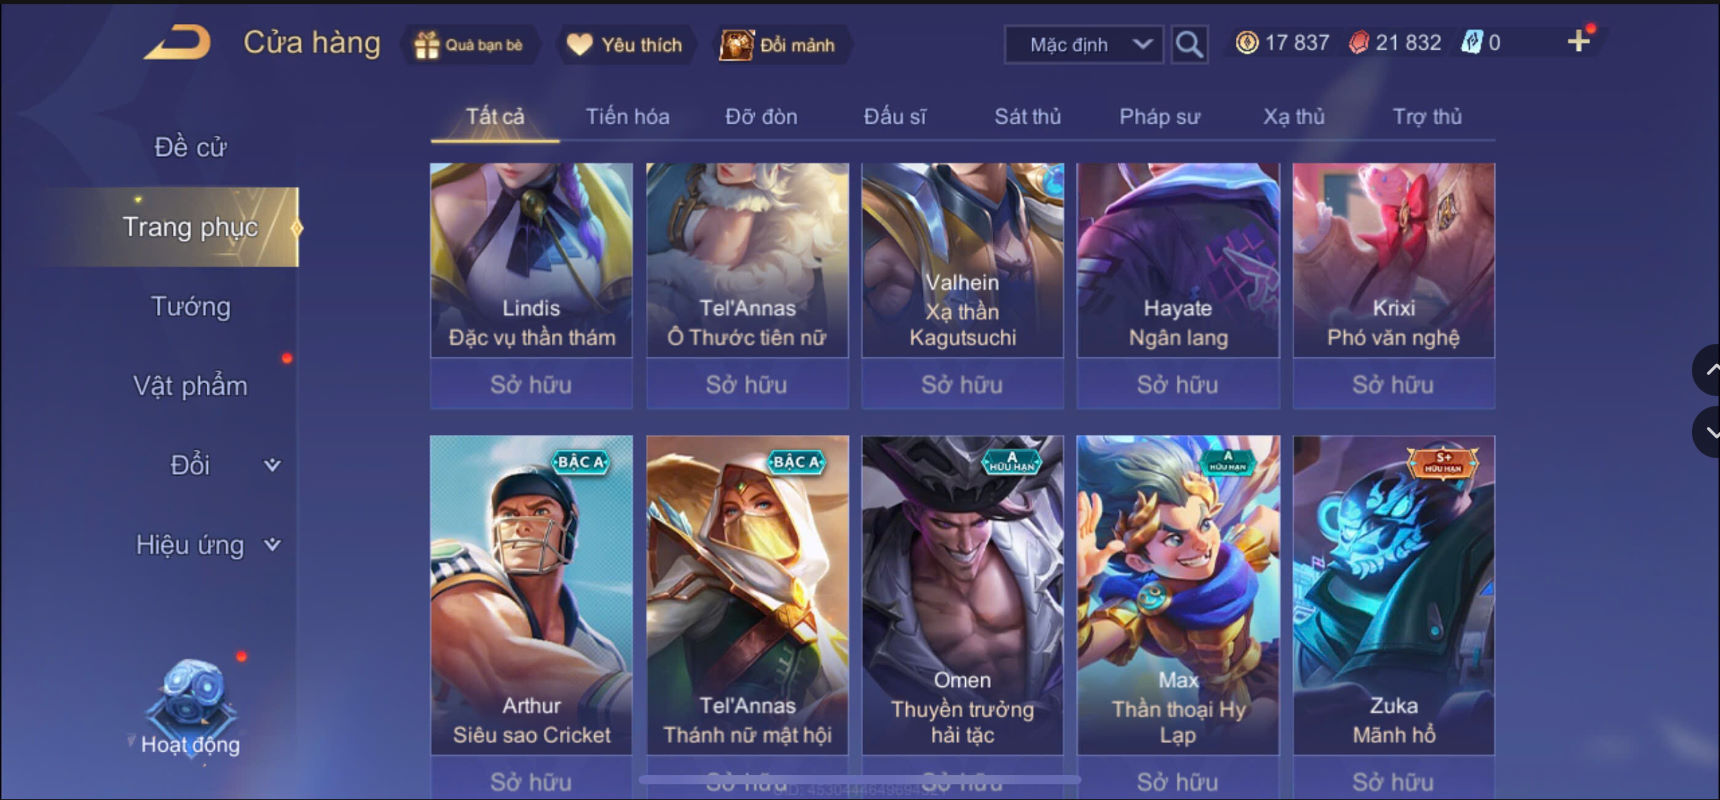
Task: Select the Zuka Mãnh hổ skin card
Action: (1393, 595)
